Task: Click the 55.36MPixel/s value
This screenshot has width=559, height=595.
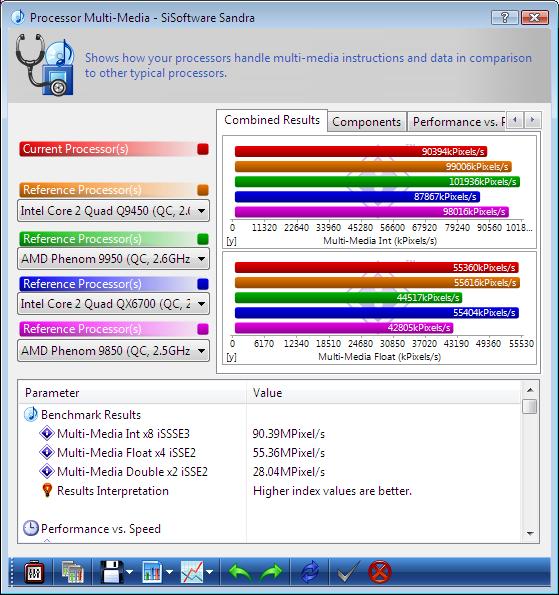Action: [x=289, y=453]
